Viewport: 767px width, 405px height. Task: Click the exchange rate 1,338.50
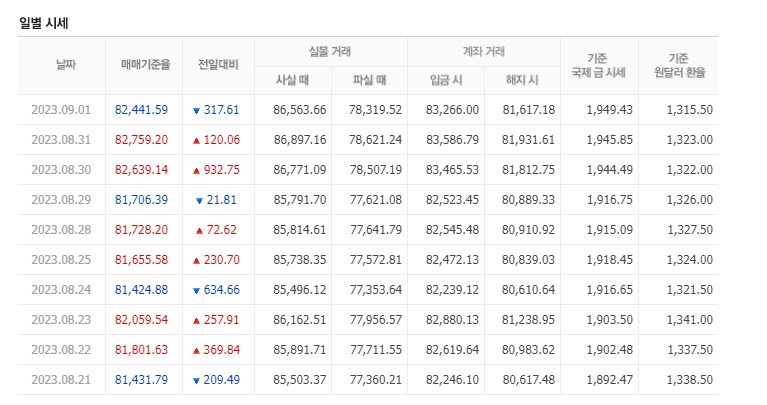[x=690, y=380]
